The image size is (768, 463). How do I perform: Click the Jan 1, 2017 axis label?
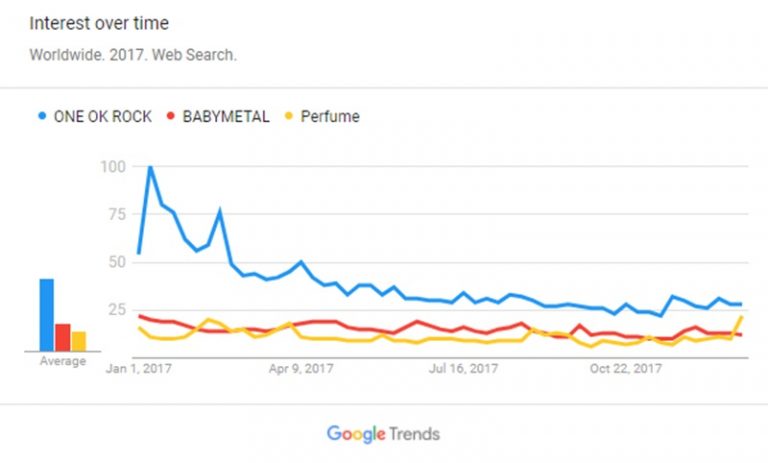139,368
